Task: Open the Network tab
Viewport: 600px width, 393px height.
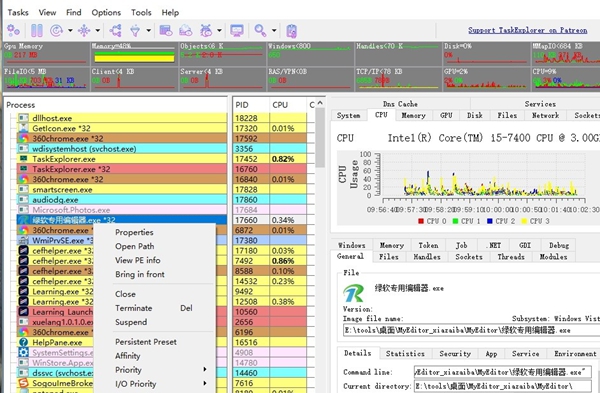Action: point(545,116)
